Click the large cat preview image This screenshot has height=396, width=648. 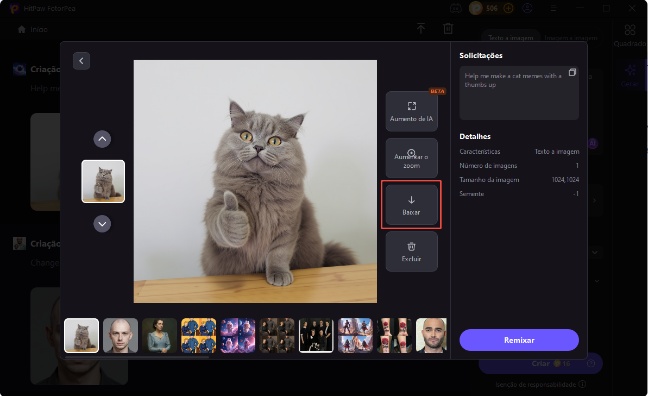coord(255,181)
